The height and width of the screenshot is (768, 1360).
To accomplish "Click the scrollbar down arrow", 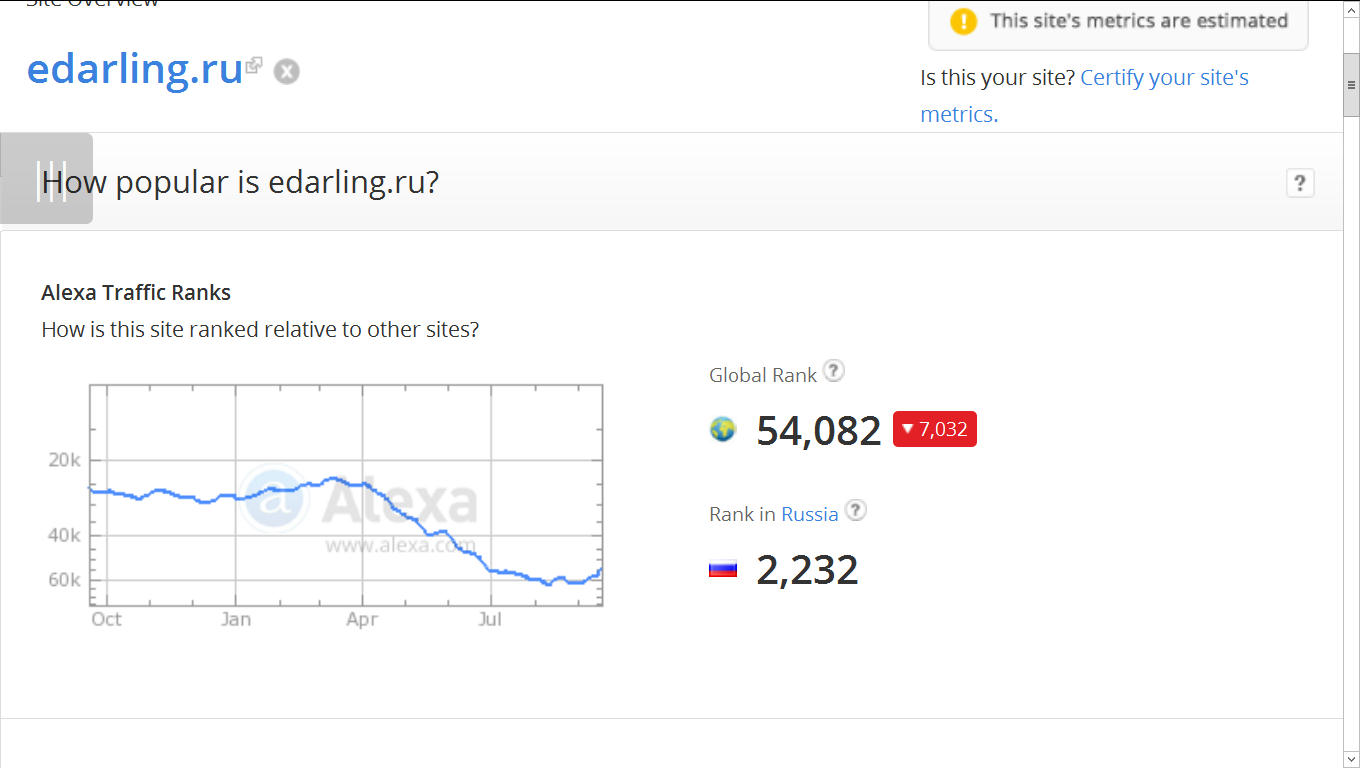I will (x=1351, y=759).
